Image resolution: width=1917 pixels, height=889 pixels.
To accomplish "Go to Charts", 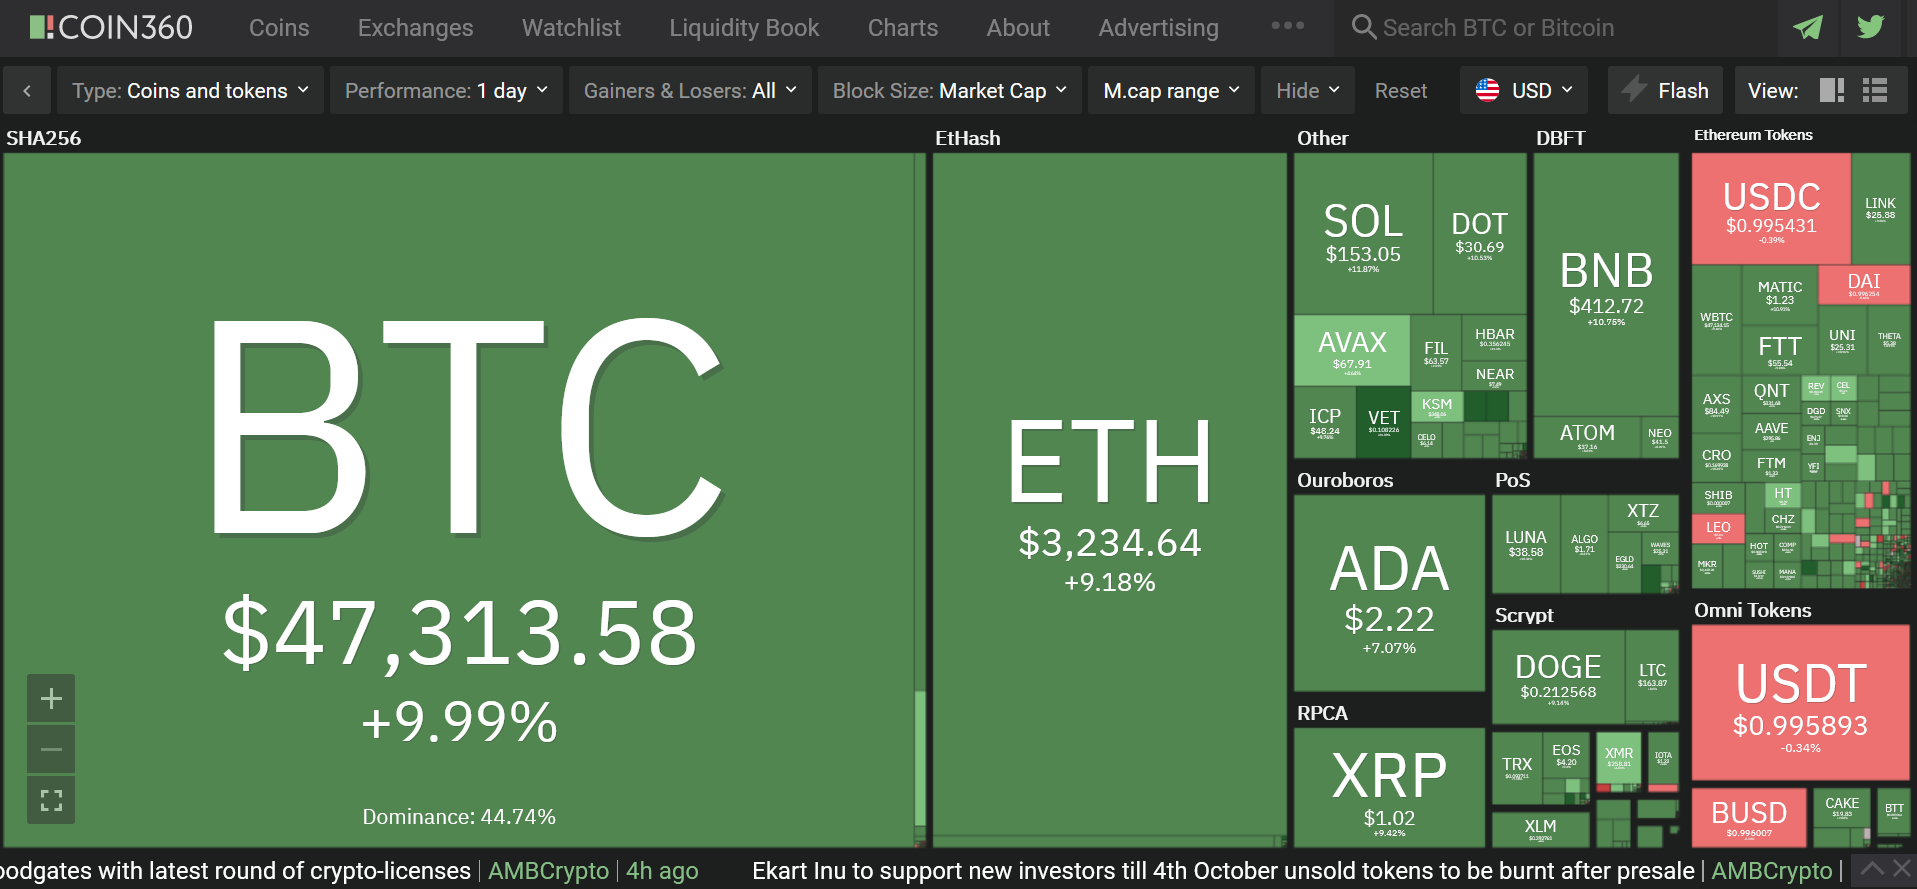I will 903,28.
